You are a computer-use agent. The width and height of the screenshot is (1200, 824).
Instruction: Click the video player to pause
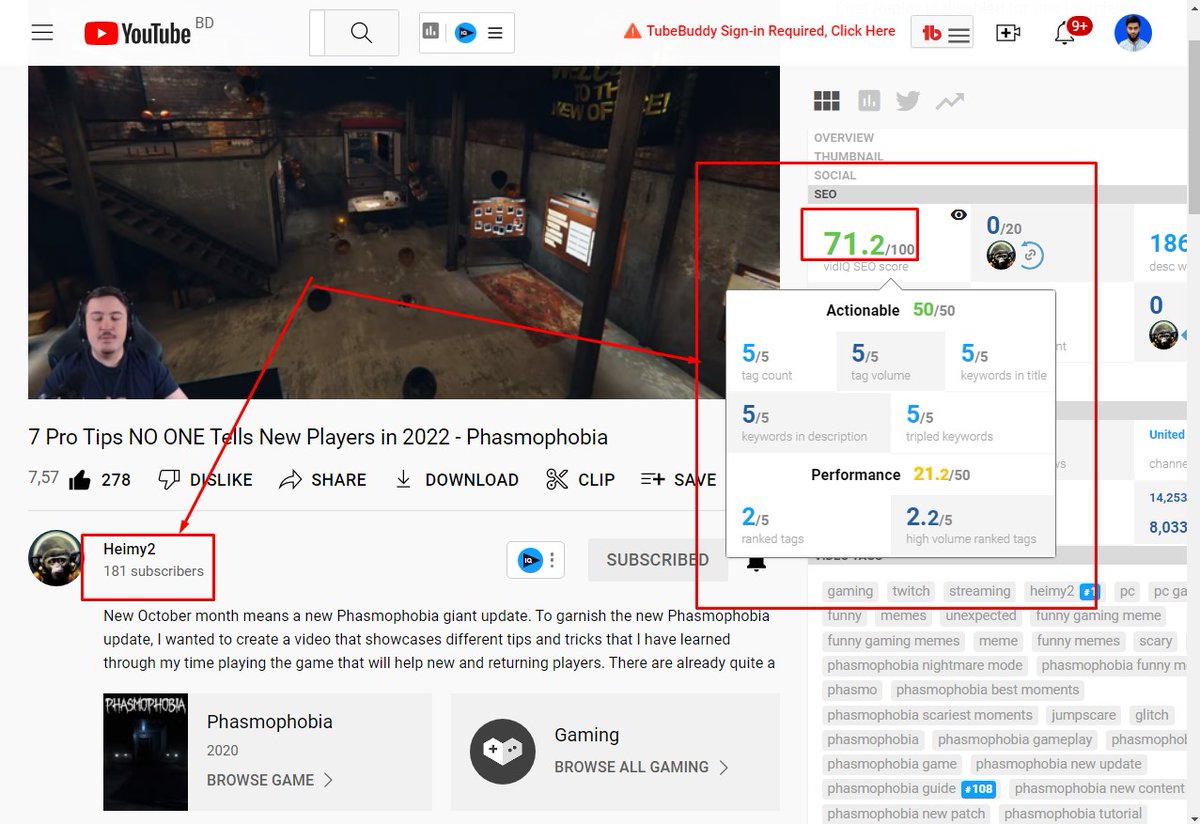404,232
